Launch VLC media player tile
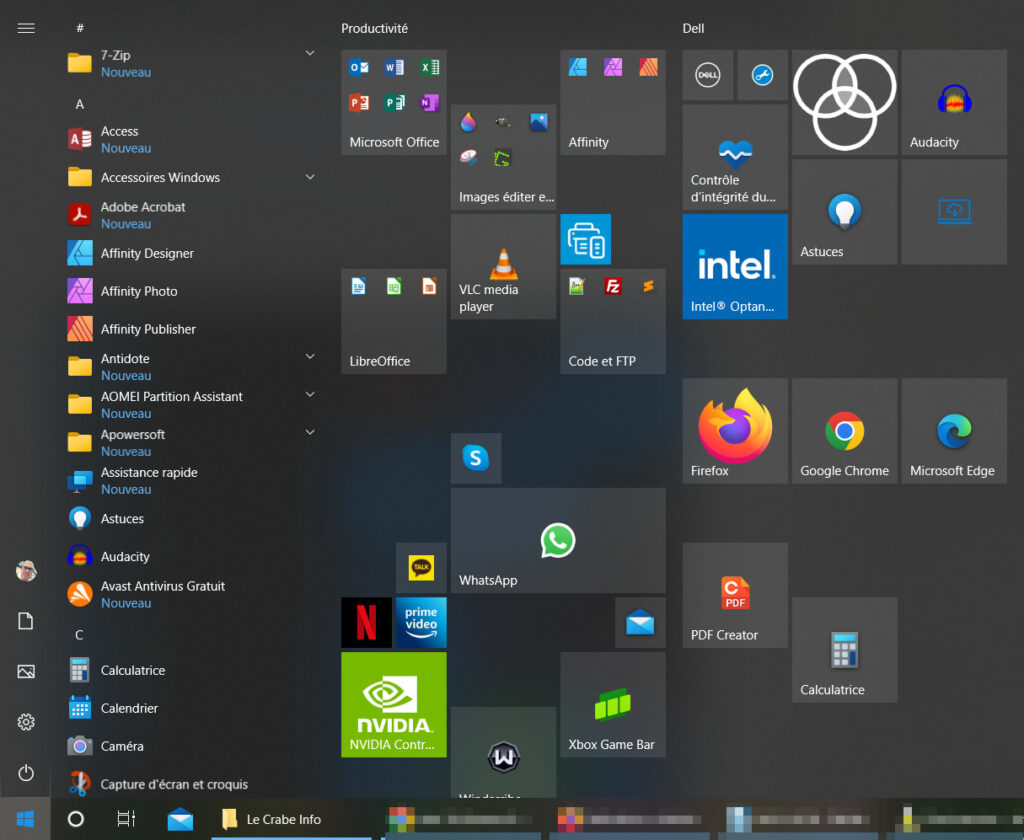 click(x=503, y=267)
